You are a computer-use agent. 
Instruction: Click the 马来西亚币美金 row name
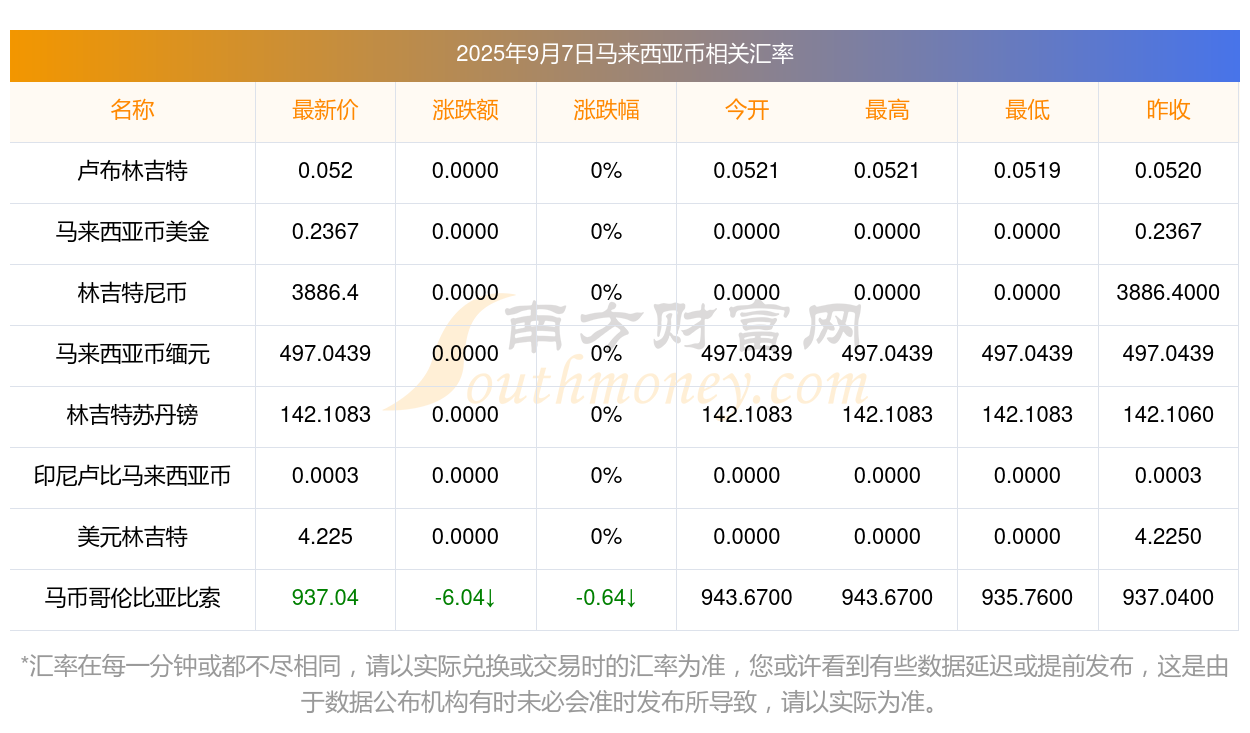132,232
